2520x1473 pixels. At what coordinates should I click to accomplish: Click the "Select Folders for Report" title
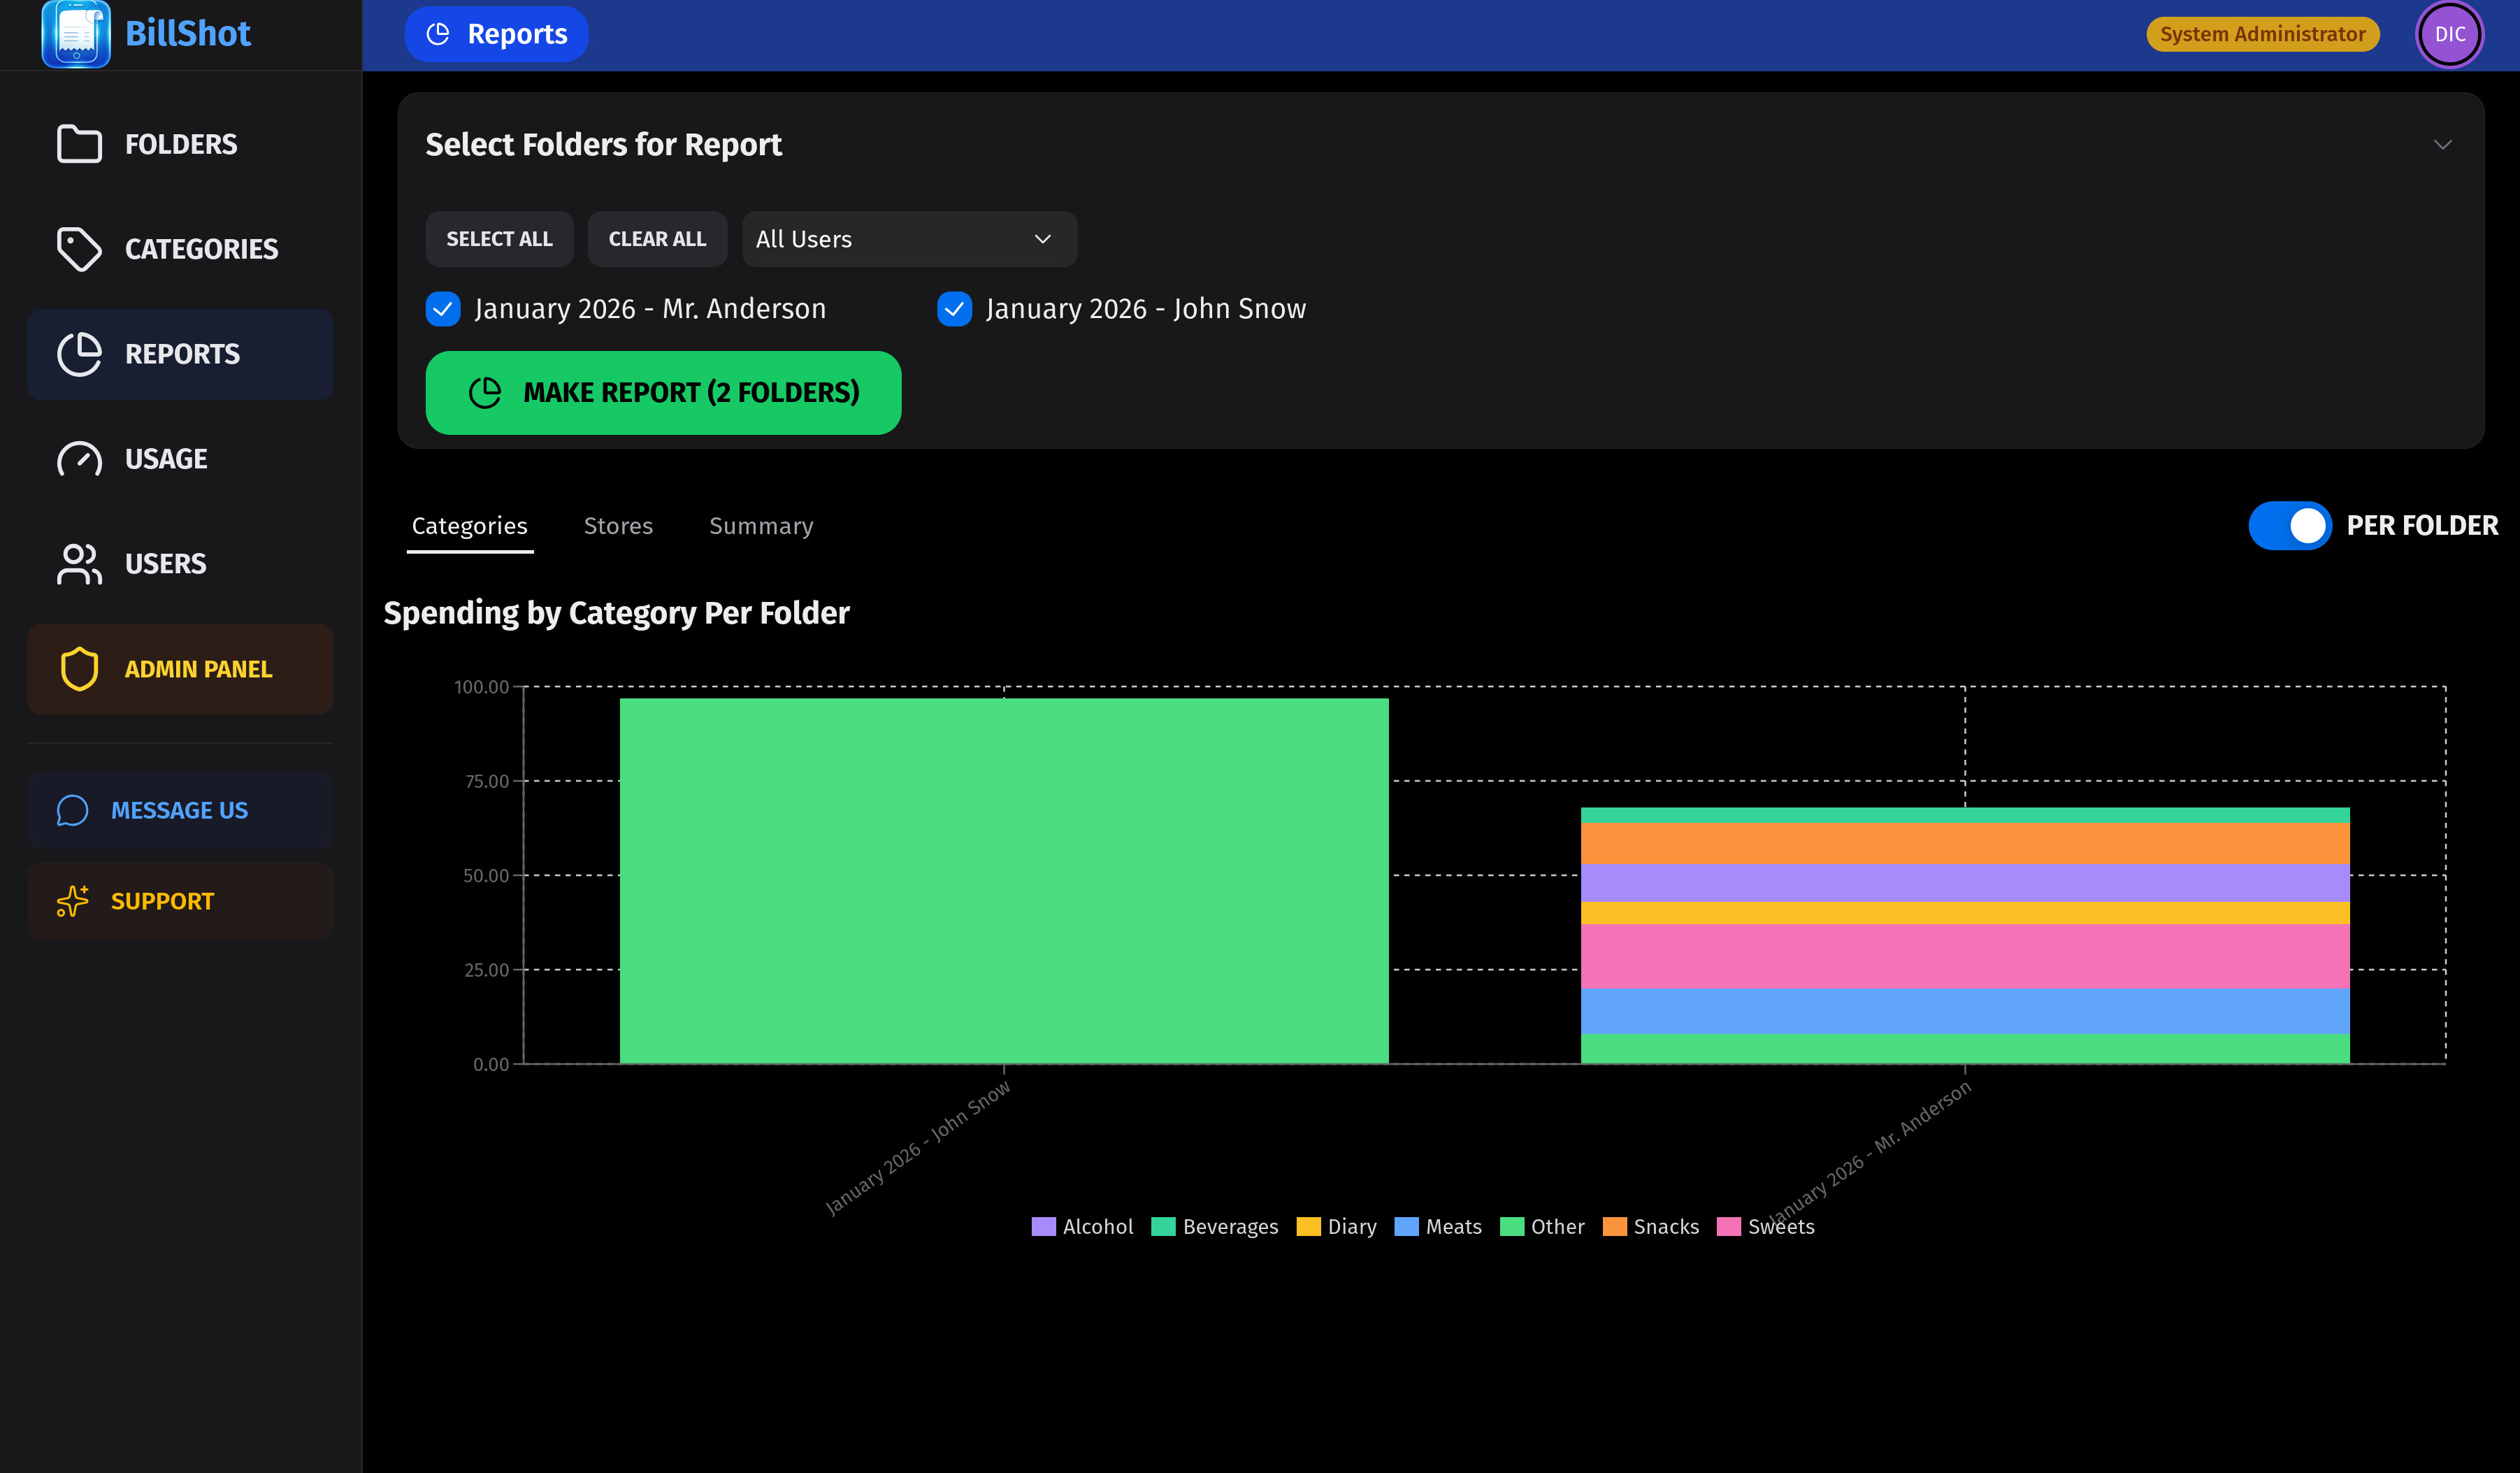(603, 145)
